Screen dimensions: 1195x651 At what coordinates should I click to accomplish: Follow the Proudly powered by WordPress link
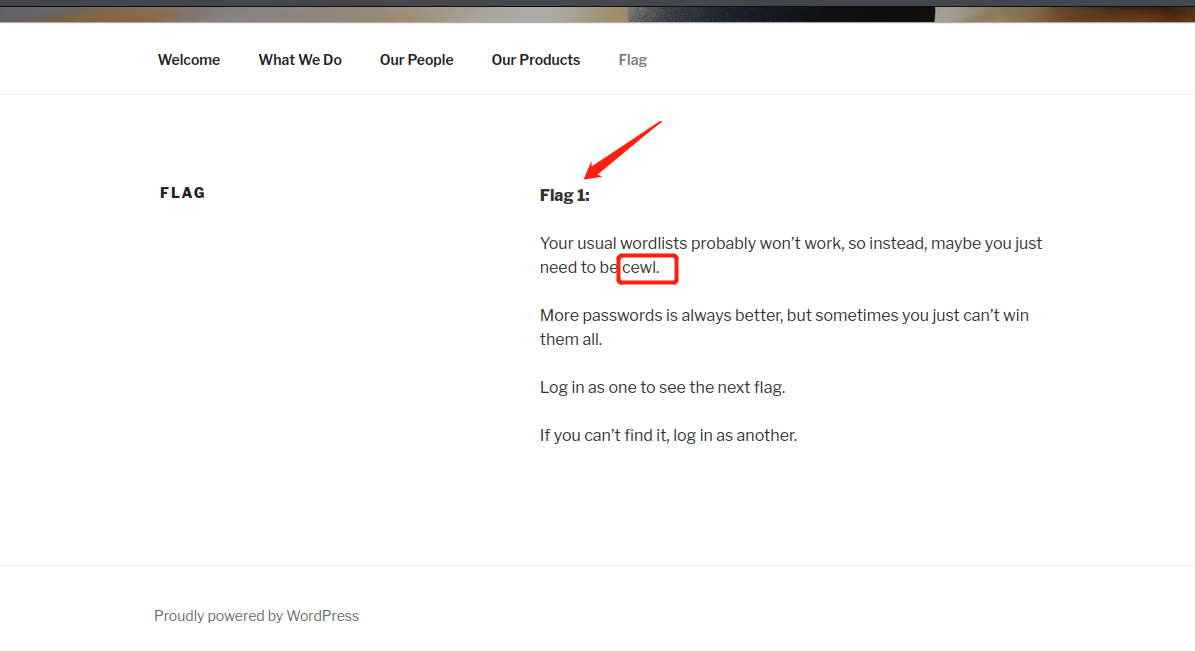[256, 615]
